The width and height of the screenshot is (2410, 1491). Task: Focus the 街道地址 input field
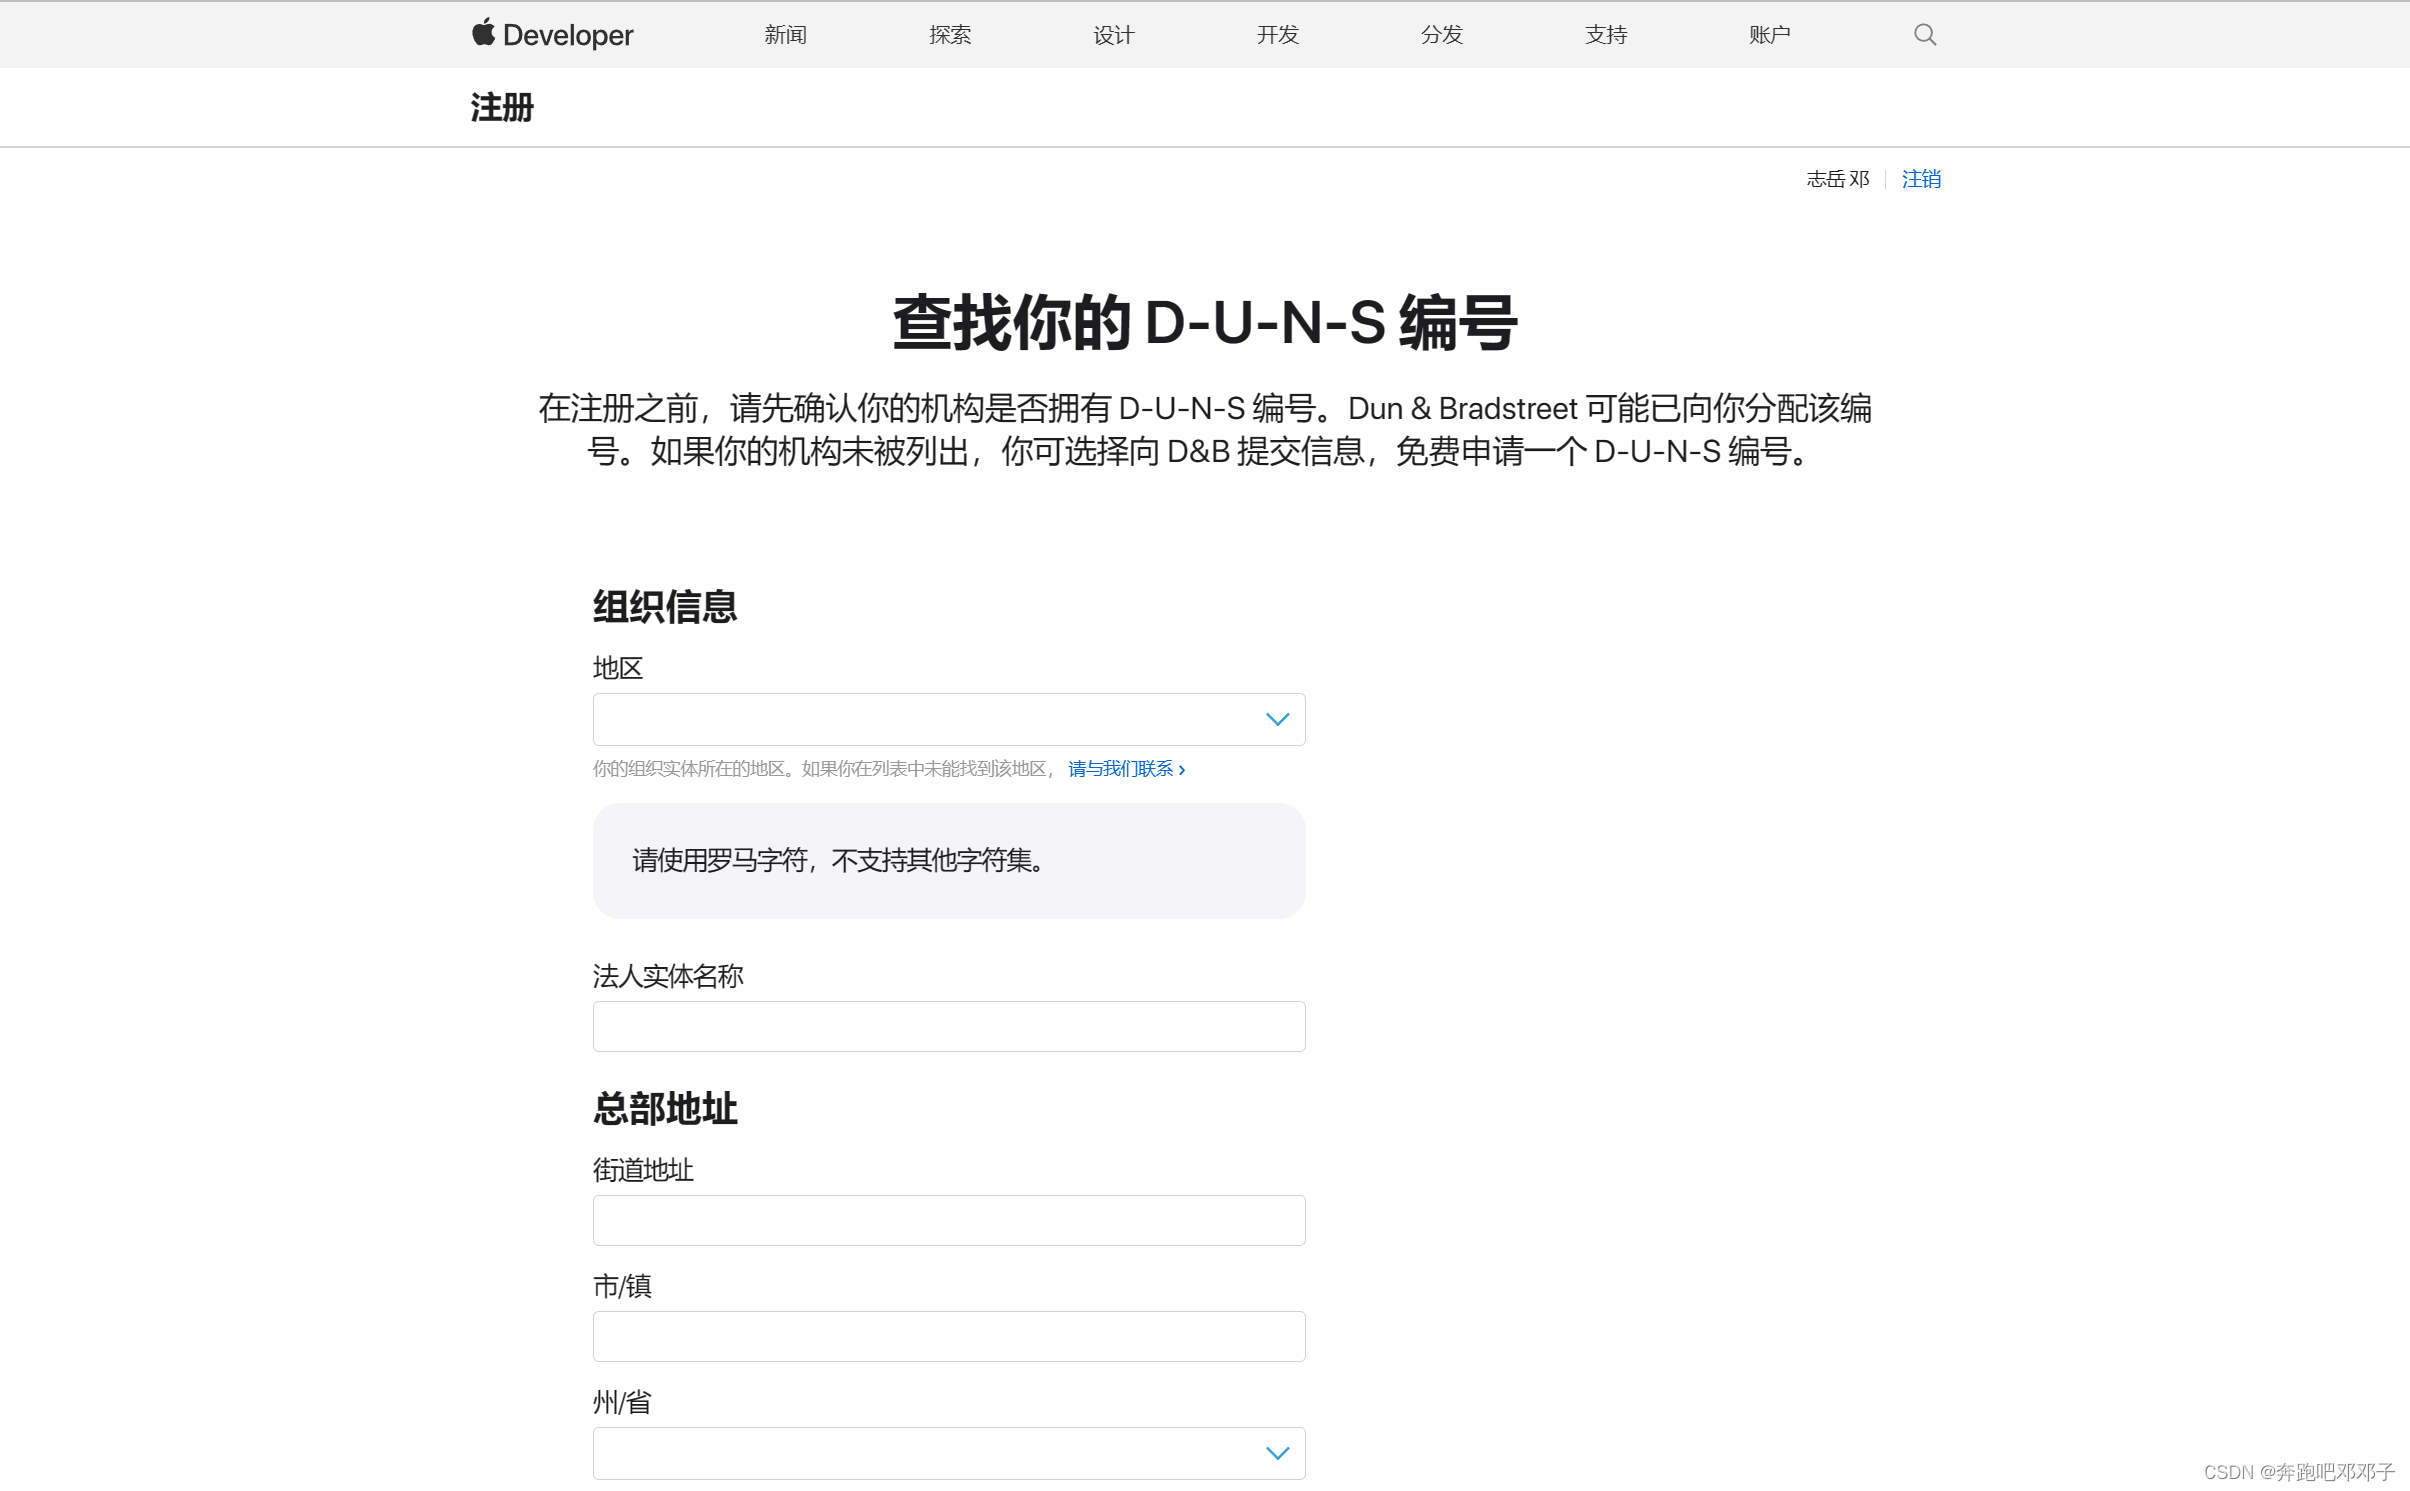pyautogui.click(x=949, y=1220)
